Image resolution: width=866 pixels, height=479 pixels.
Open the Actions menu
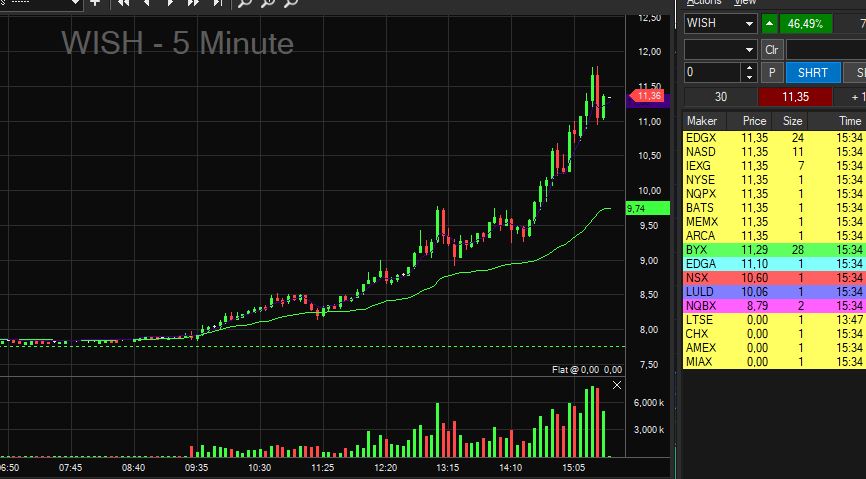click(704, 3)
